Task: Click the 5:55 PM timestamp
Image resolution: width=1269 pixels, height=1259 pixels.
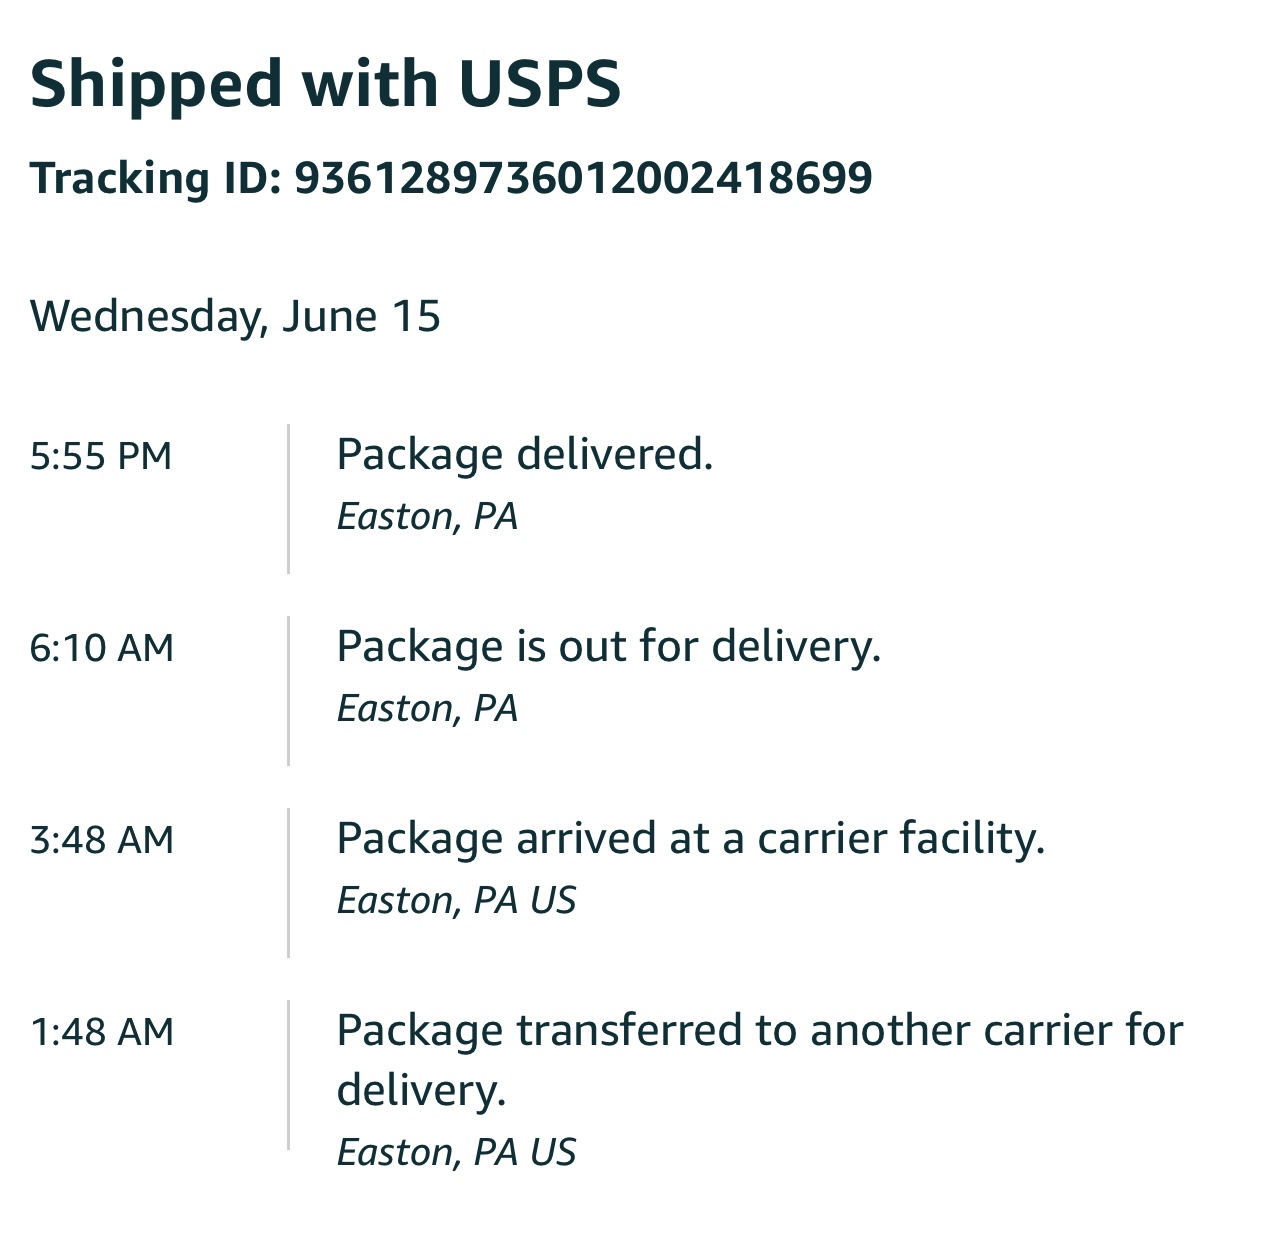Action: pos(101,456)
